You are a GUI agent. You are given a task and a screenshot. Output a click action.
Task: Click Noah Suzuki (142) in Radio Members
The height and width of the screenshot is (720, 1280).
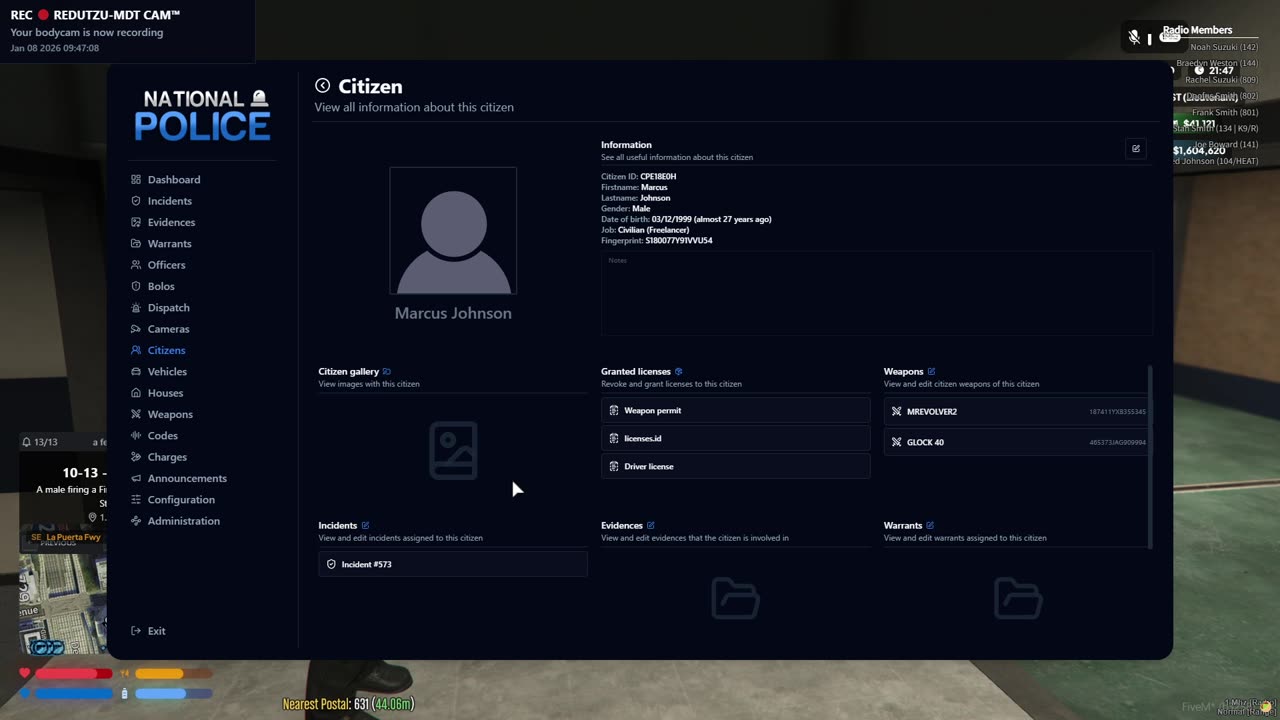pos(1224,47)
